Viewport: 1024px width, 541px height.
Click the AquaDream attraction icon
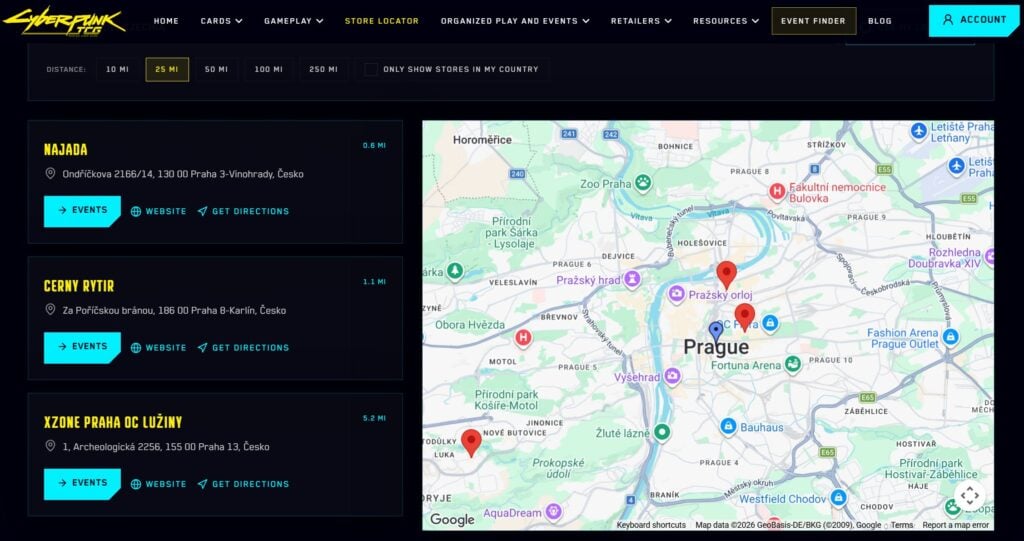[554, 510]
